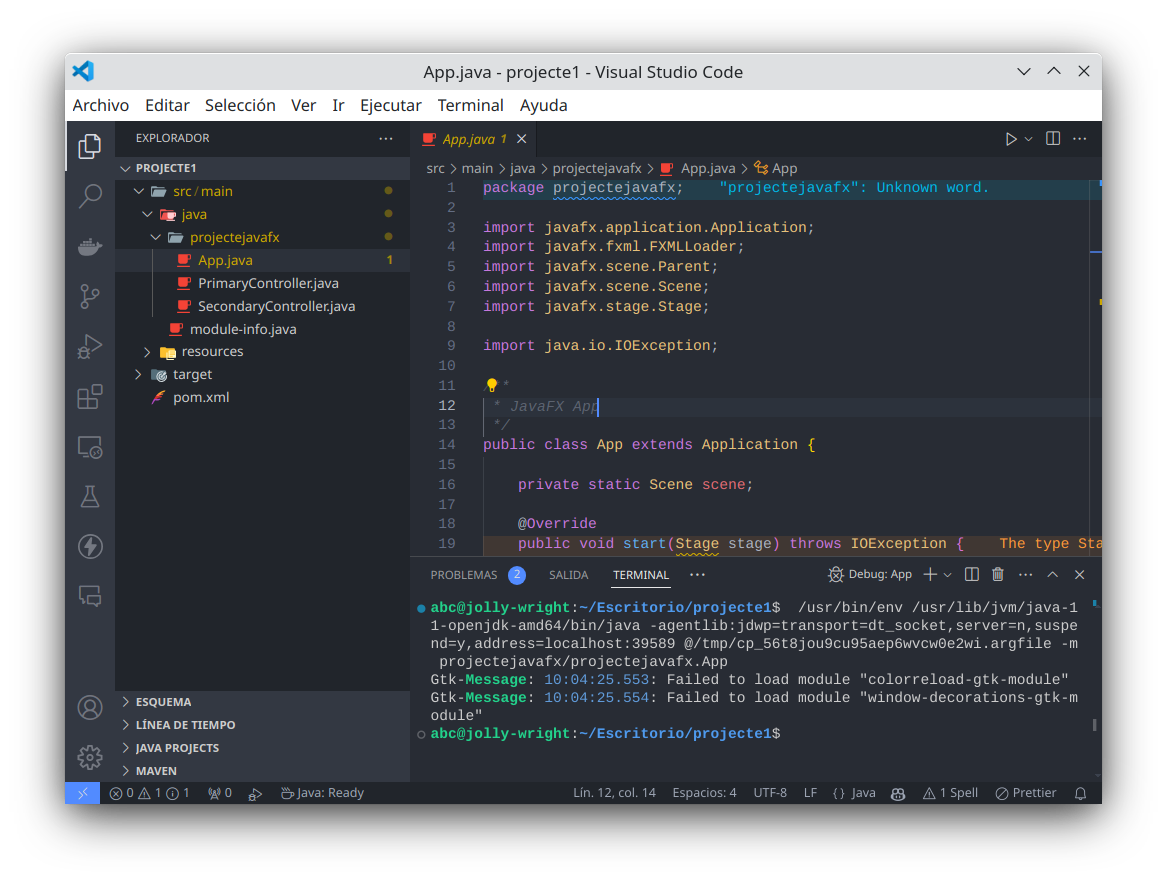Open the Search view in Activity Bar
Image resolution: width=1167 pixels, height=881 pixels.
[x=90, y=196]
